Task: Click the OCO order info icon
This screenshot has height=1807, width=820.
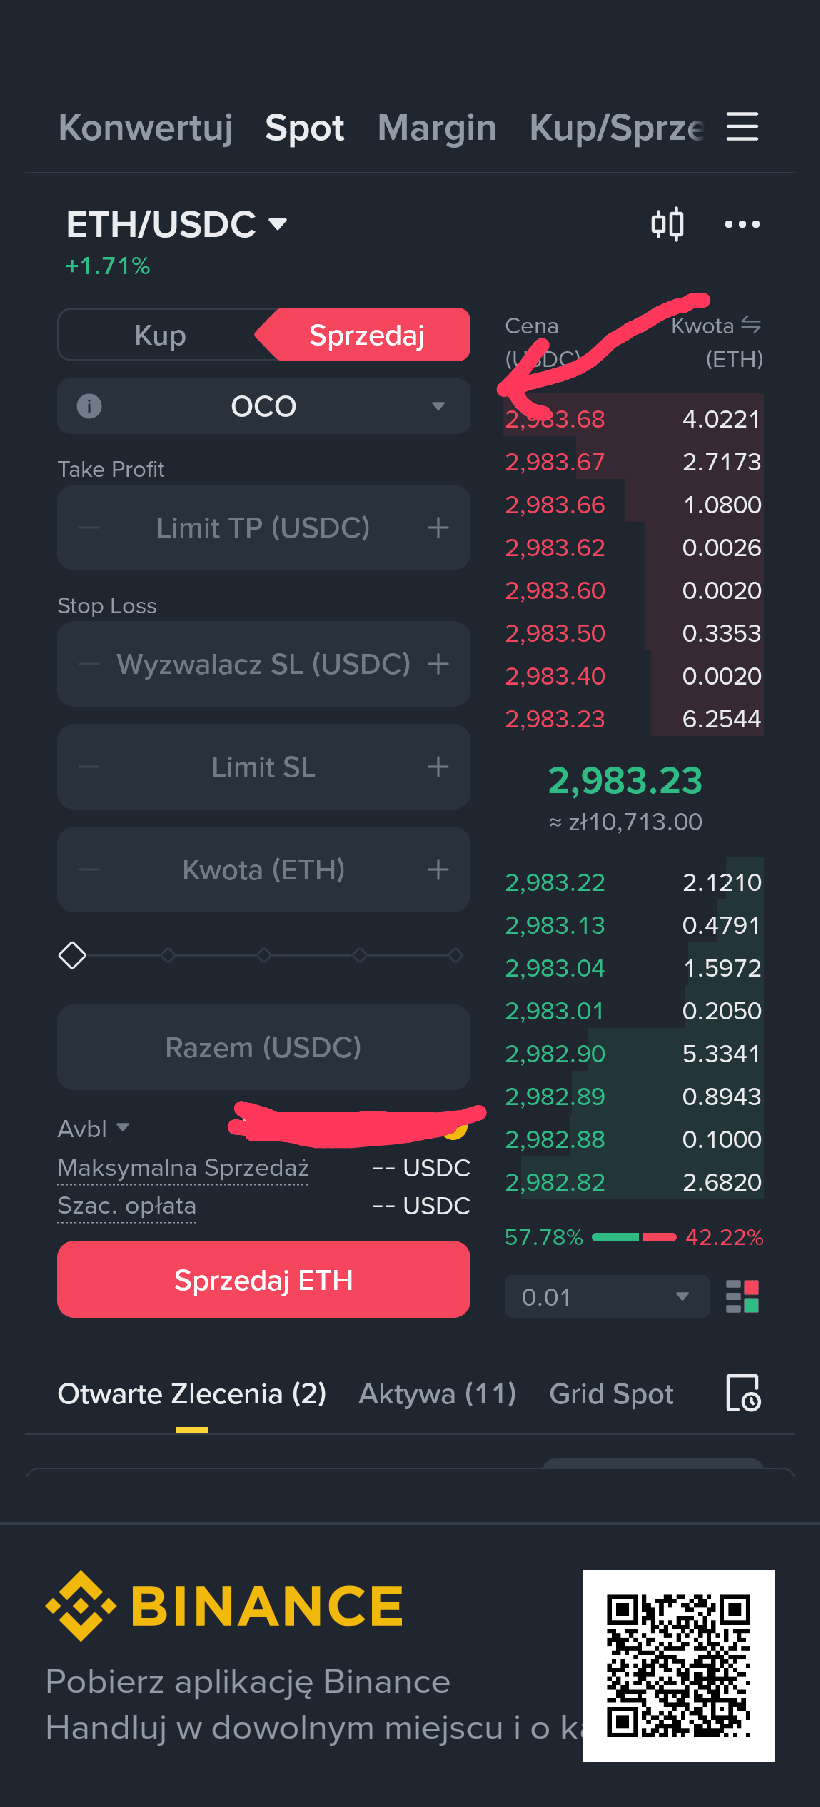Action: (x=89, y=406)
